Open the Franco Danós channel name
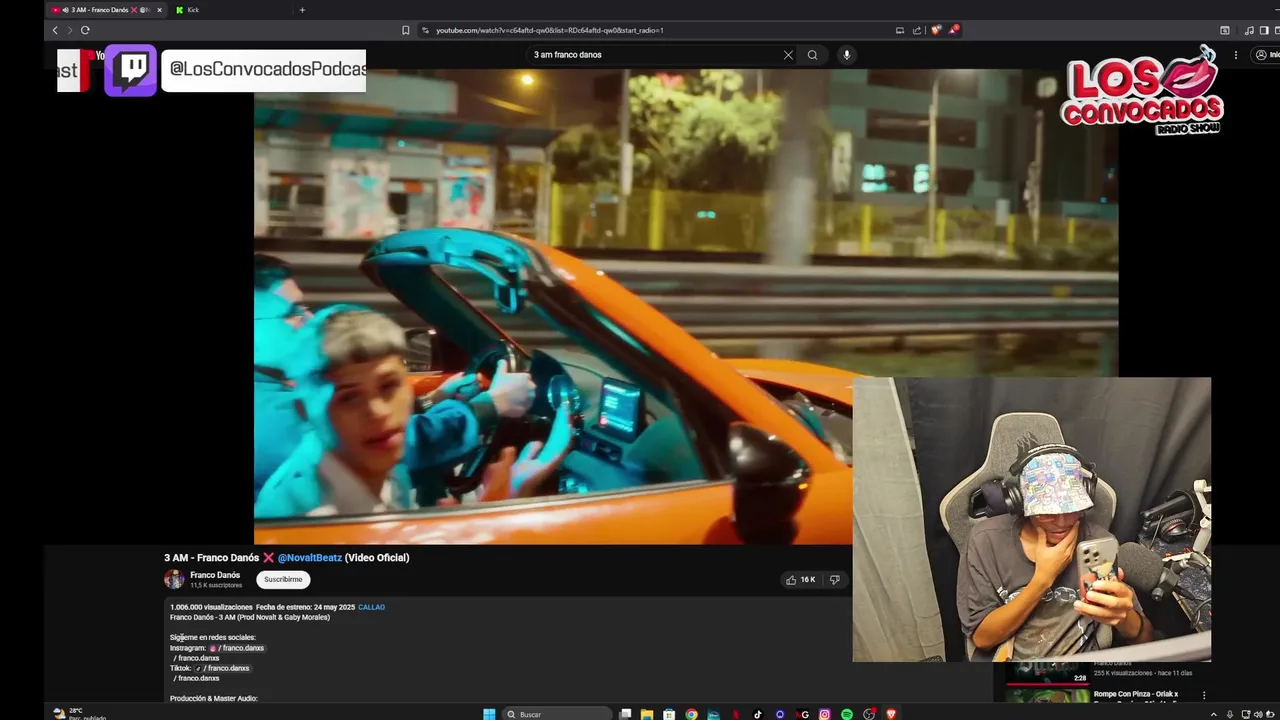The width and height of the screenshot is (1280, 720). point(215,575)
